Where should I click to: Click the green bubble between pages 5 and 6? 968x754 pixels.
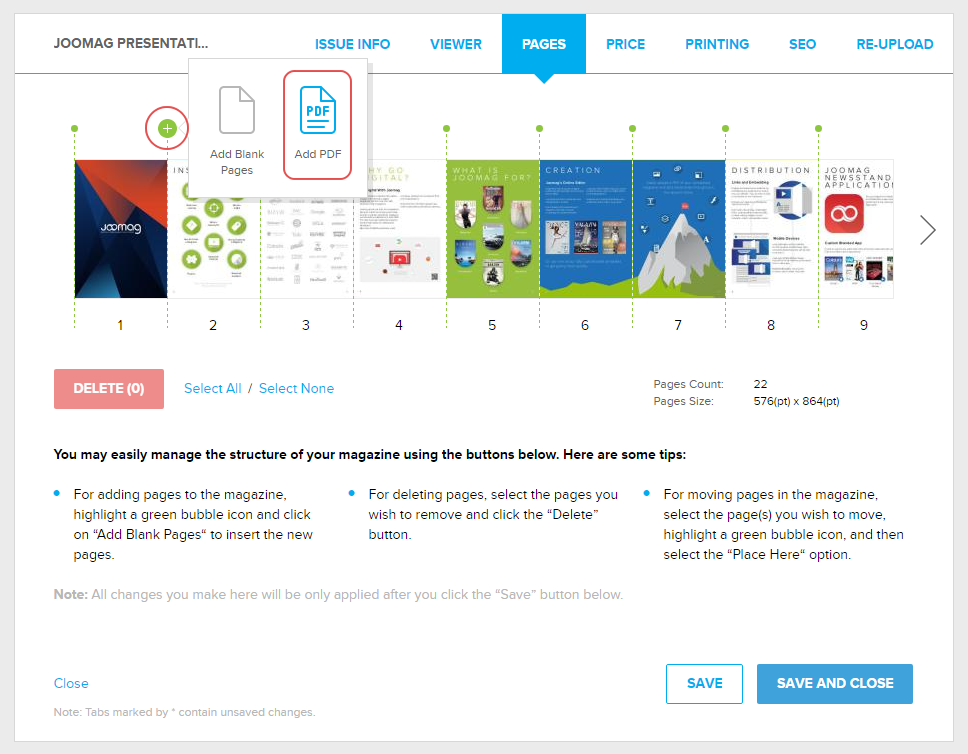(x=539, y=128)
